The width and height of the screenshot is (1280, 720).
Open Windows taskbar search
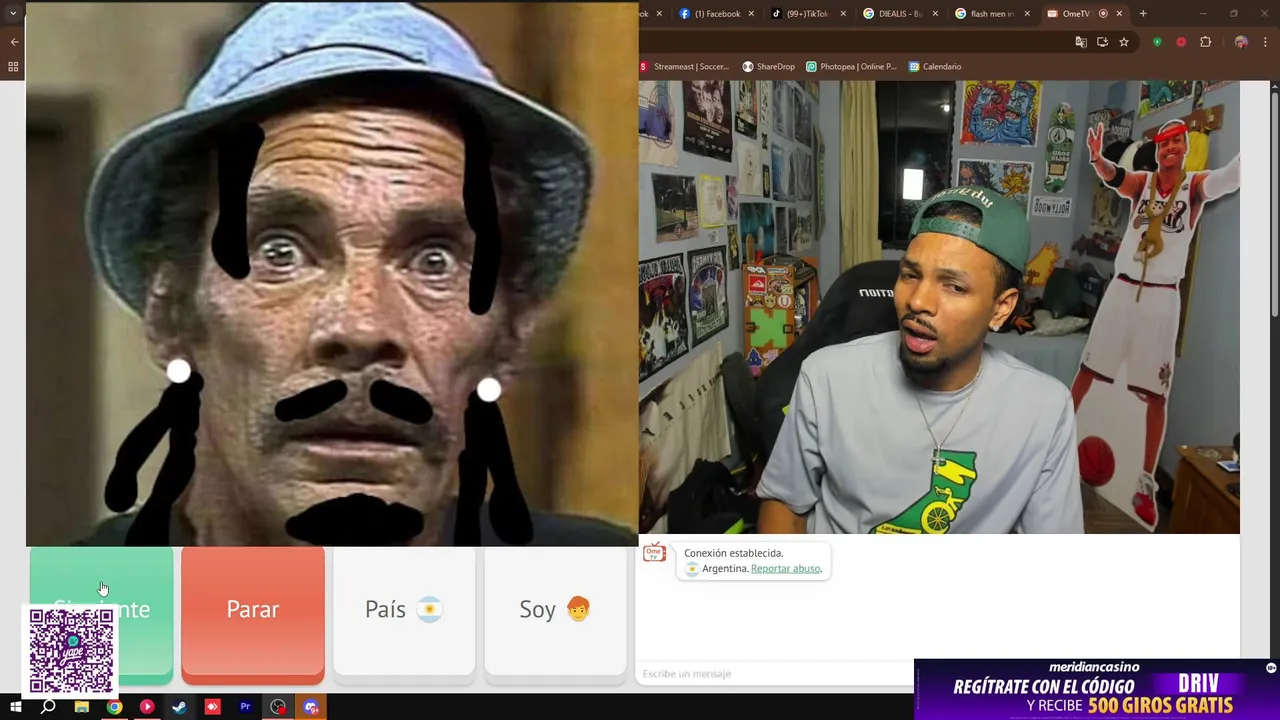point(48,707)
